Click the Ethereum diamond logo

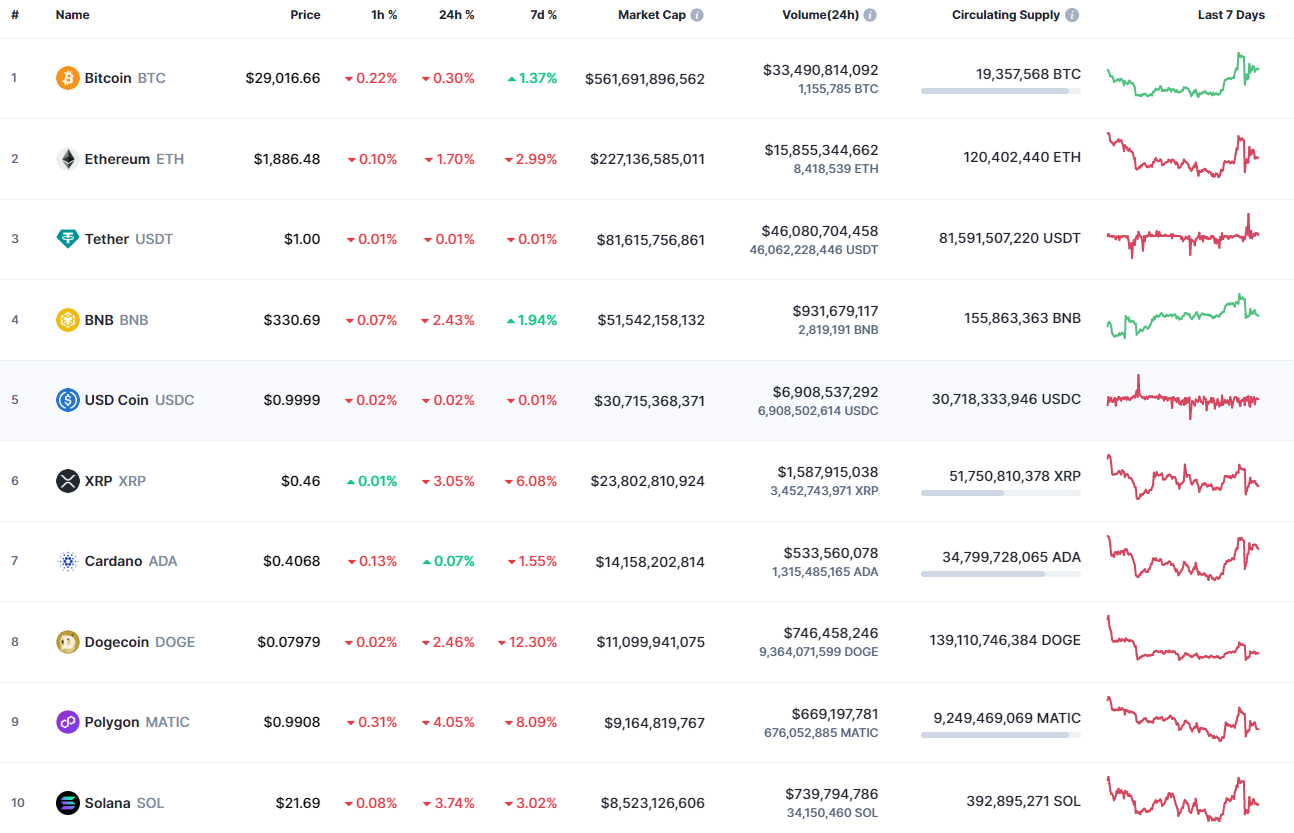point(66,158)
